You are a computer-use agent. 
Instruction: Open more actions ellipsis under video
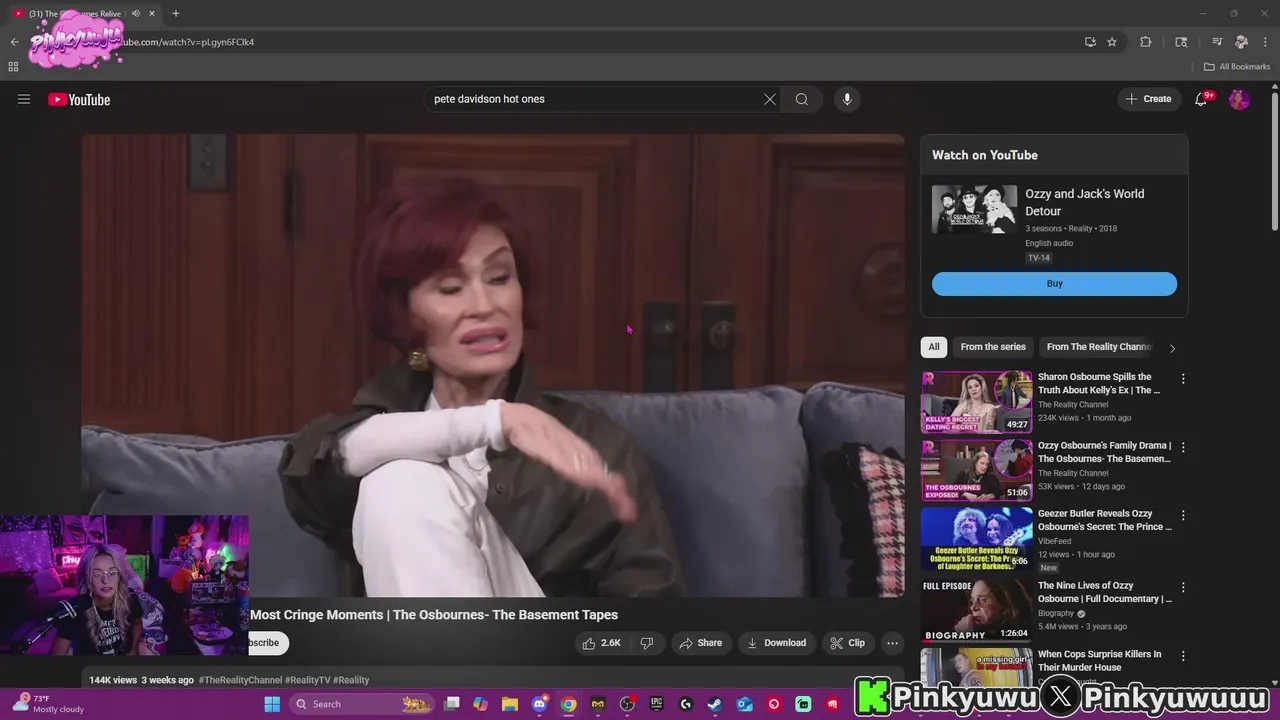892,643
